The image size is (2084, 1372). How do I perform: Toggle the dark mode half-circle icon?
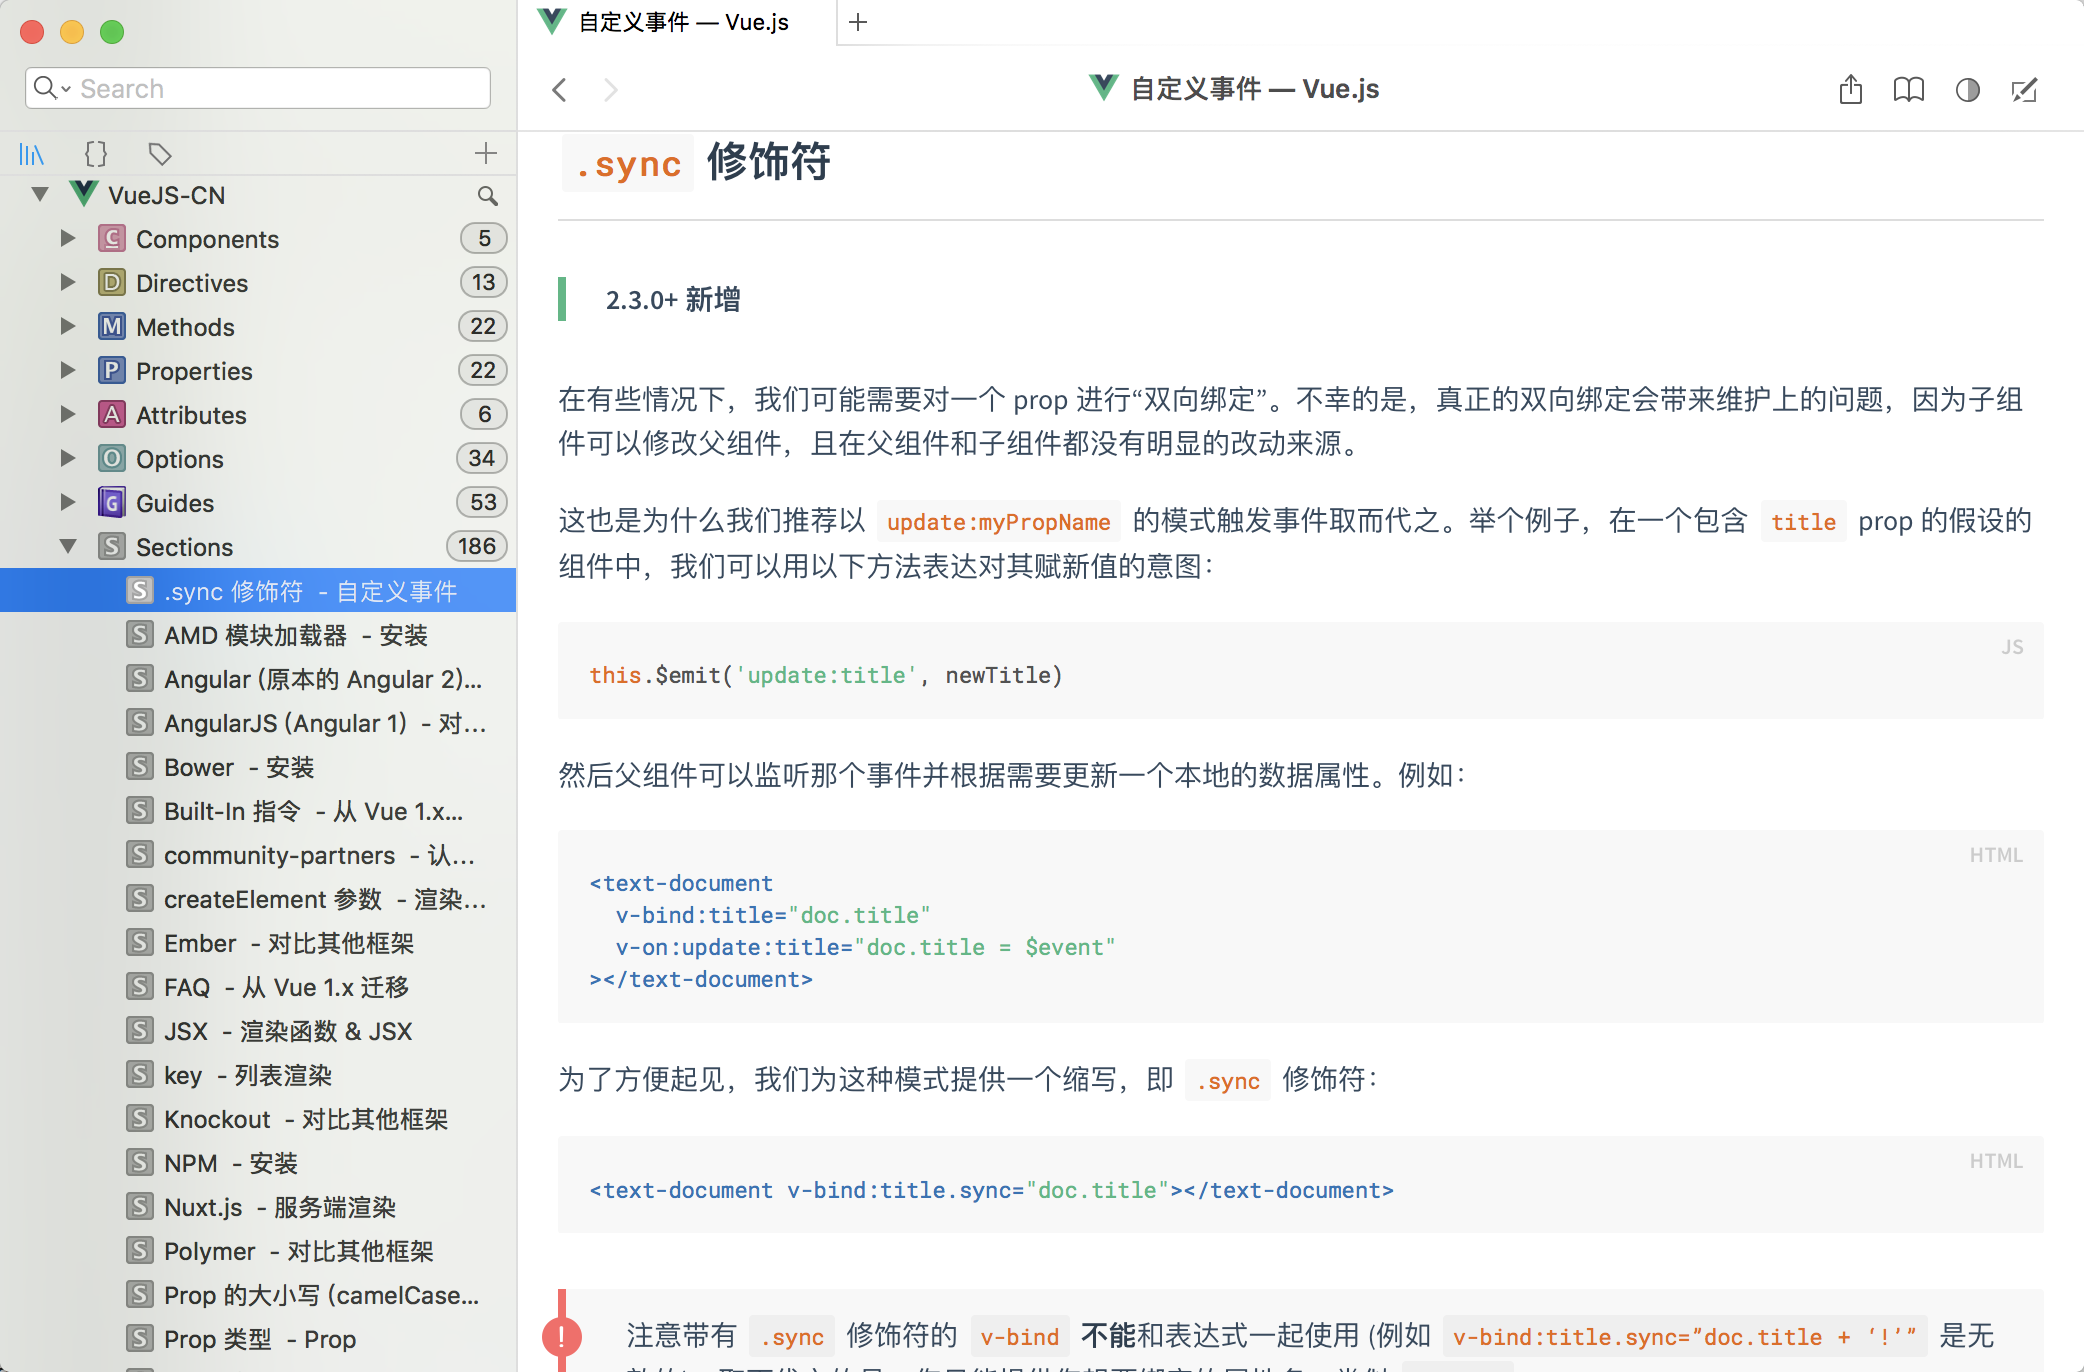1967,90
